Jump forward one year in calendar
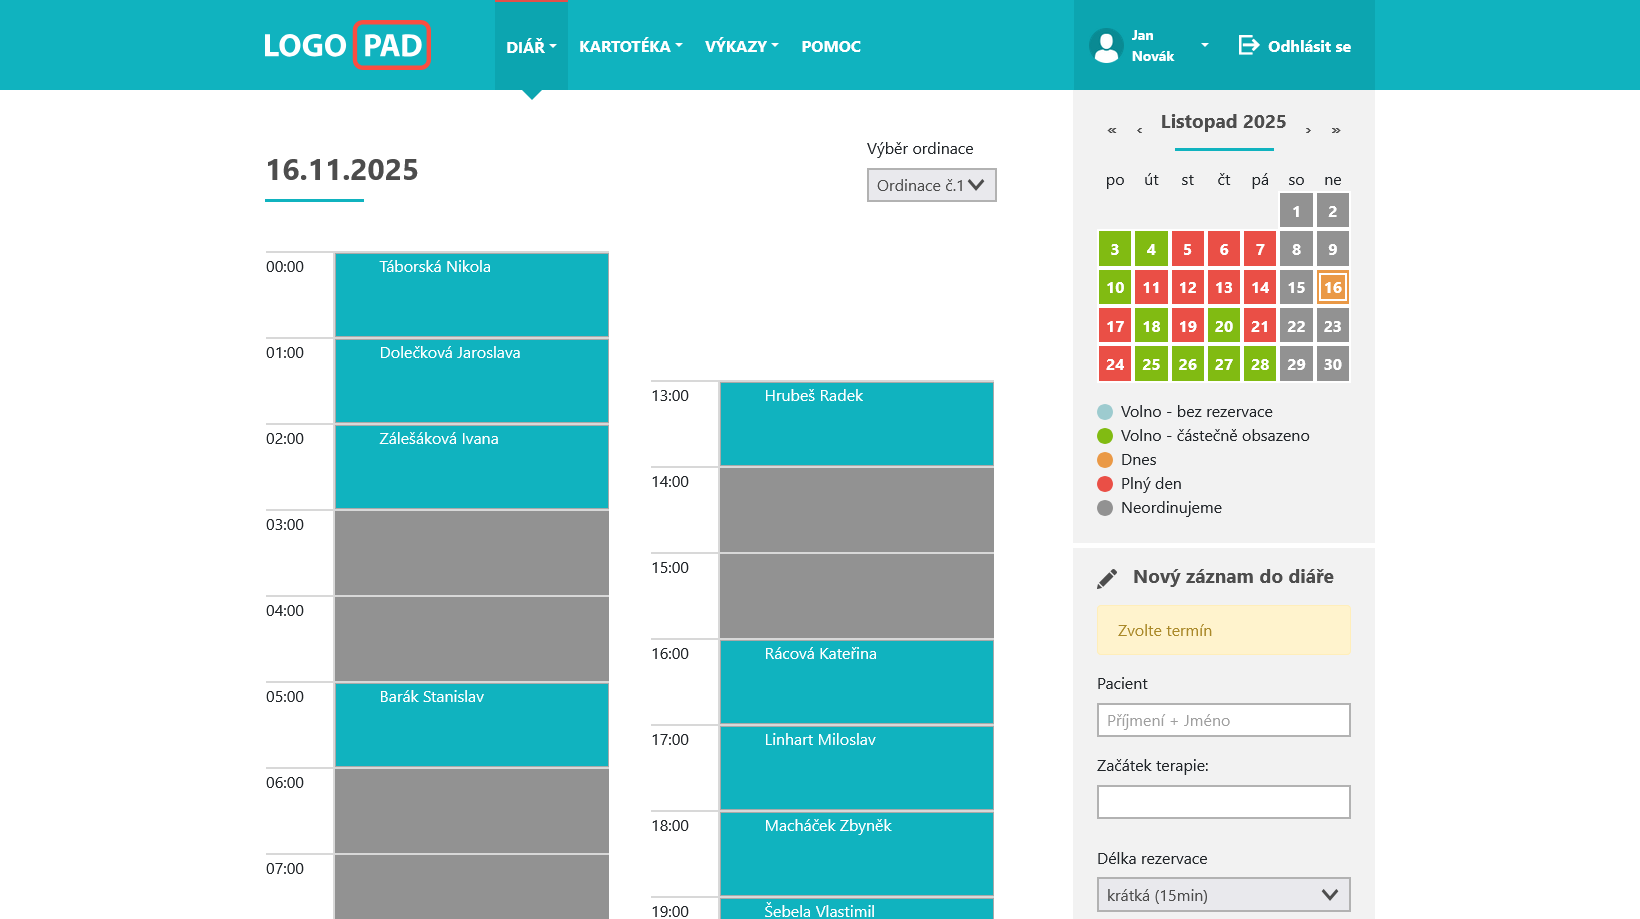The image size is (1640, 919). [1336, 130]
